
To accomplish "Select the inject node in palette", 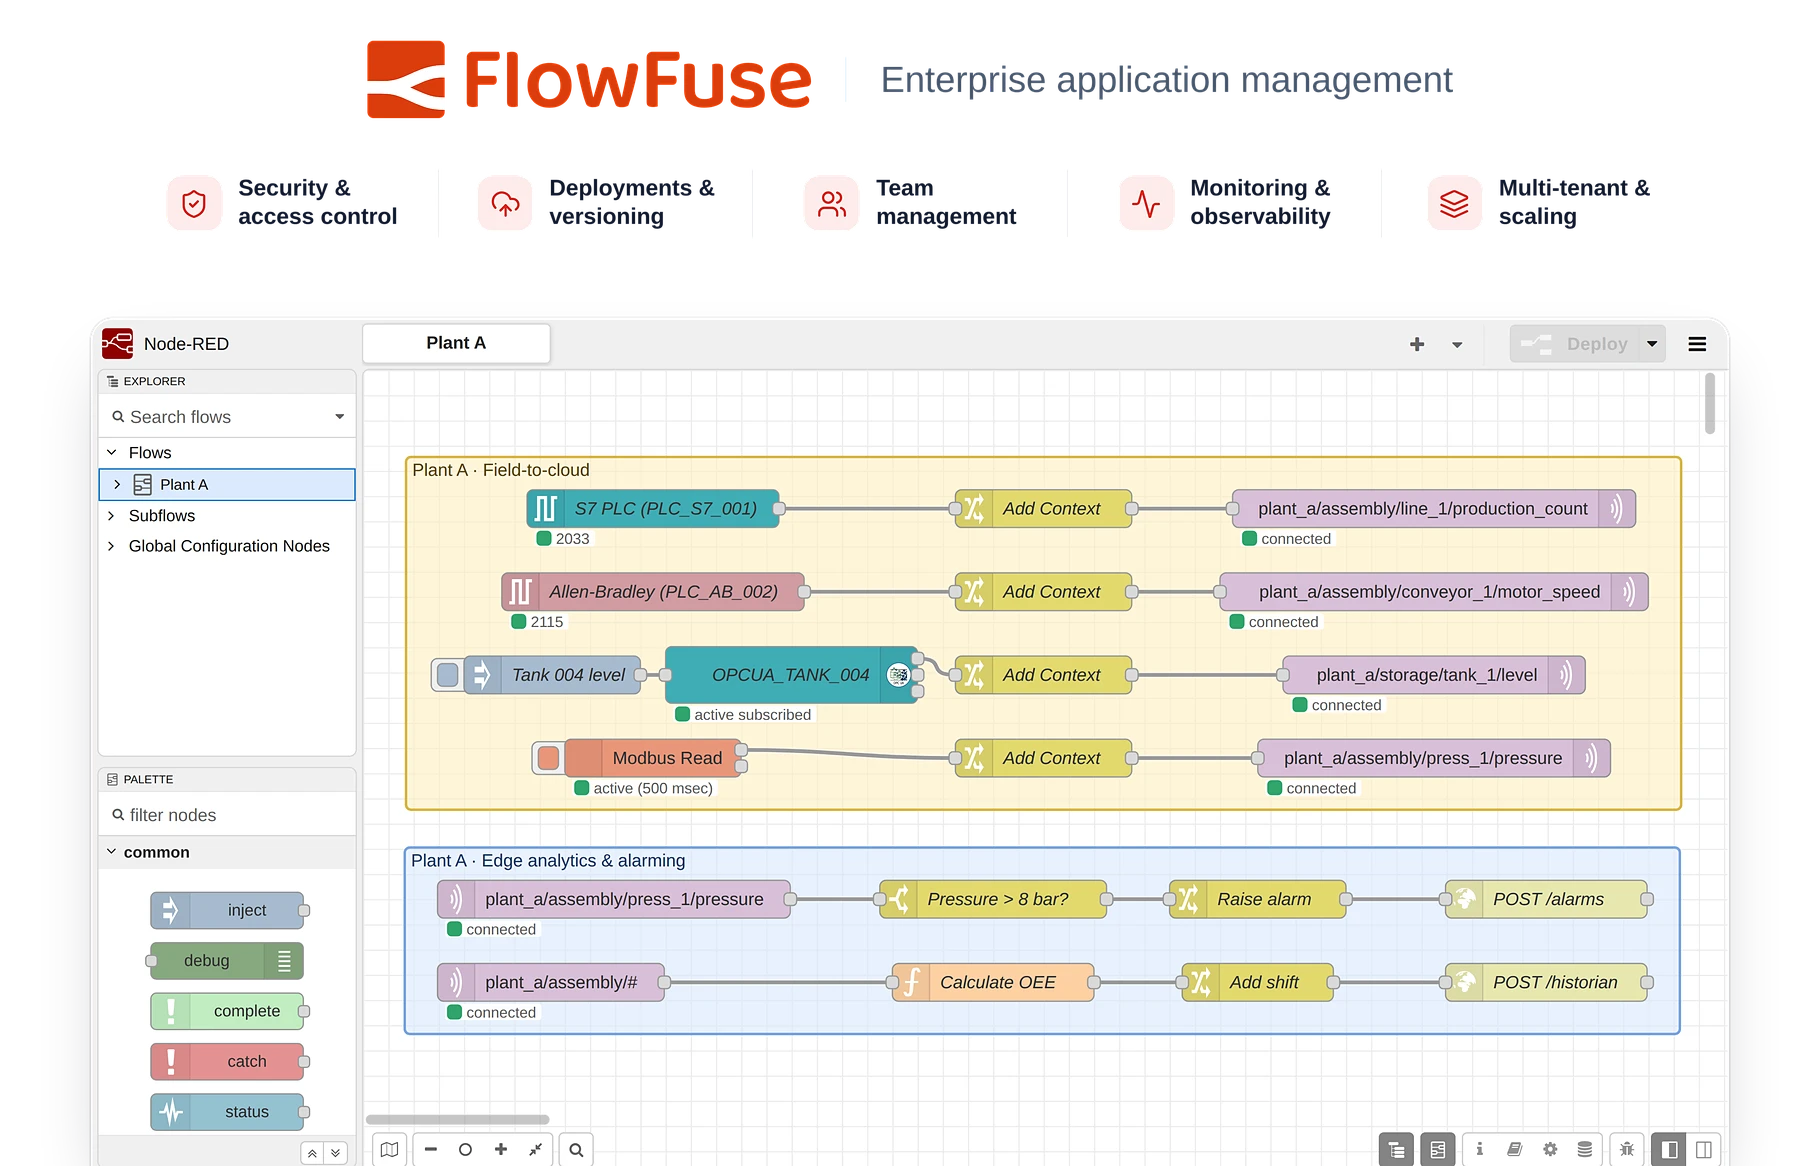I will (x=228, y=910).
